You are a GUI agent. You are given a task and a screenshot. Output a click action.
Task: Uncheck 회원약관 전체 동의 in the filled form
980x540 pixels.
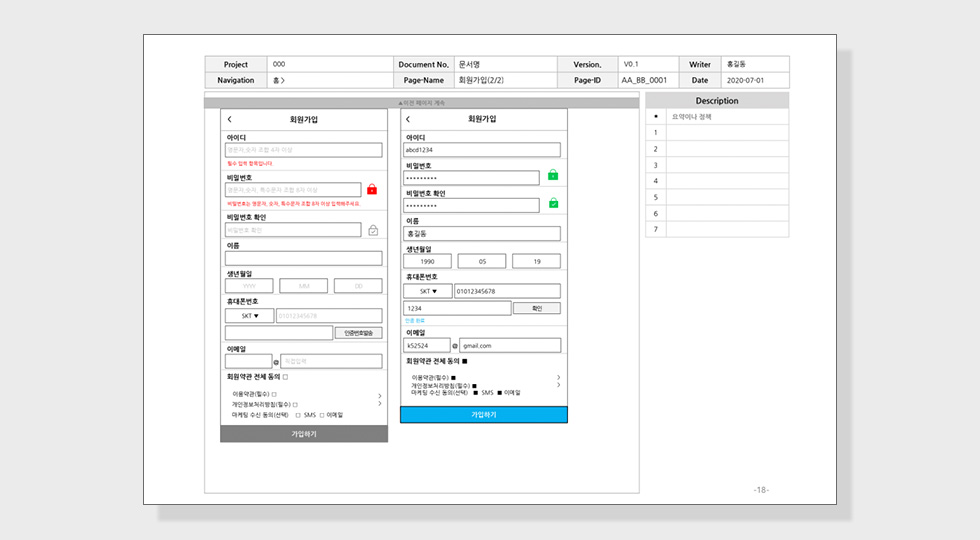coord(464,361)
